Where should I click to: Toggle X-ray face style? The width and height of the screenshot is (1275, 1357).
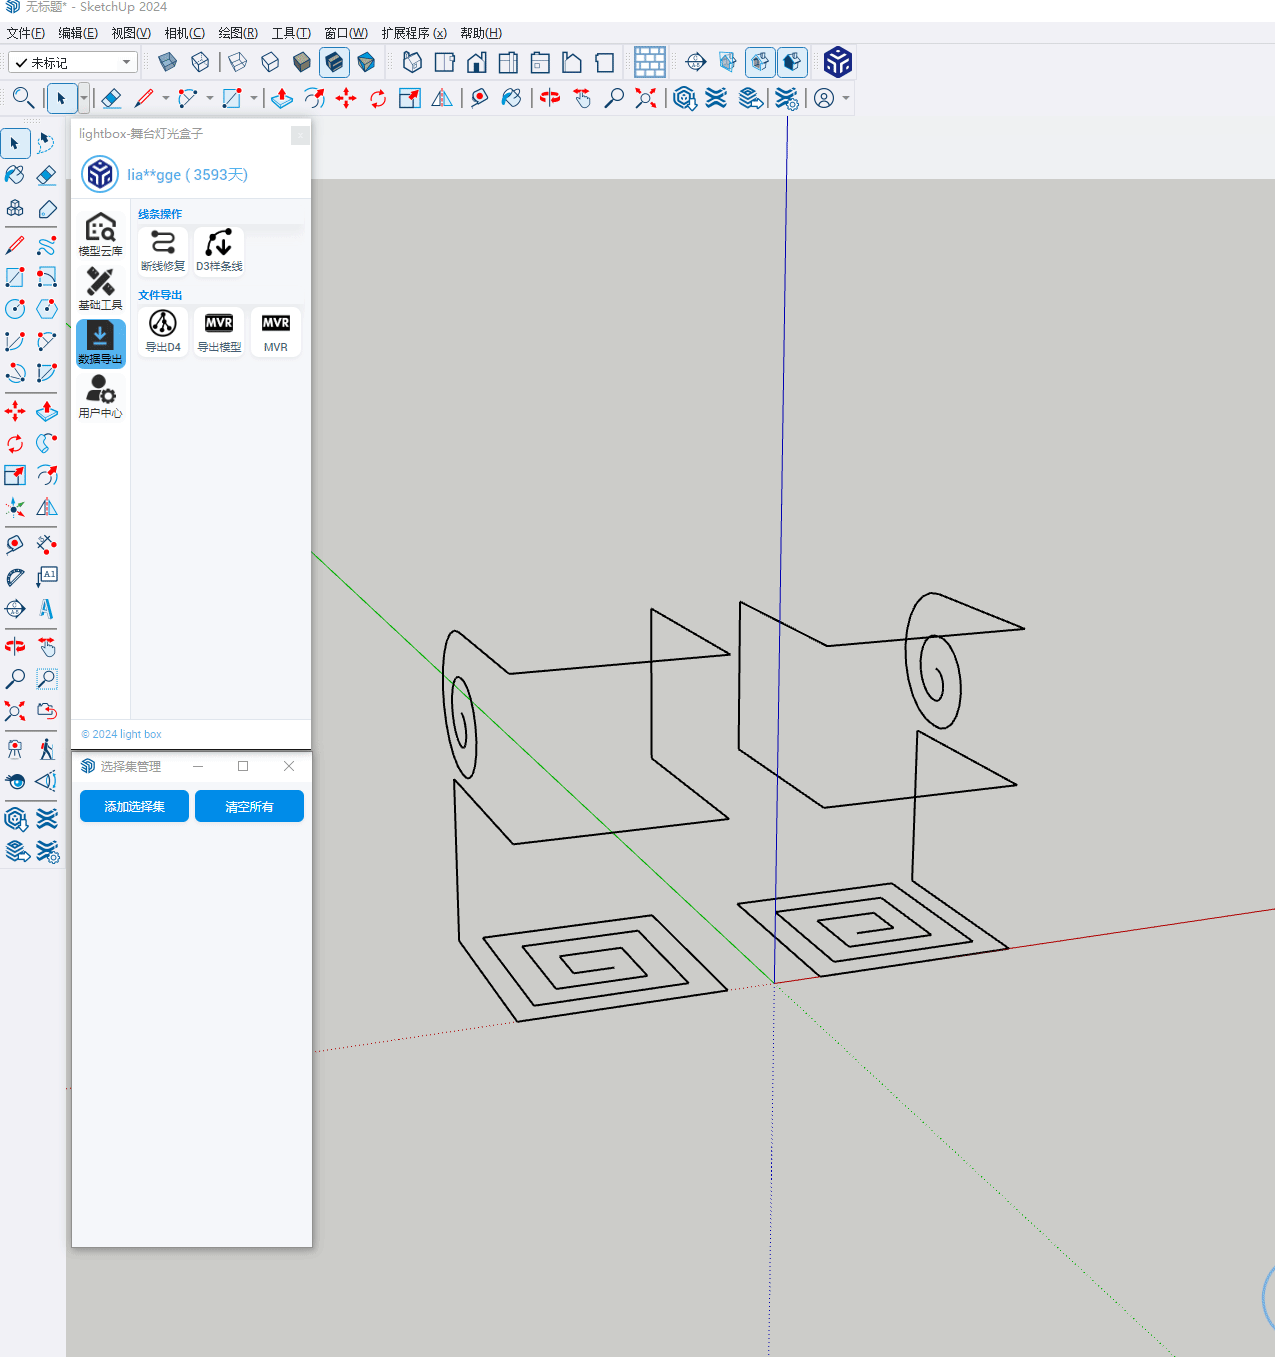[168, 63]
